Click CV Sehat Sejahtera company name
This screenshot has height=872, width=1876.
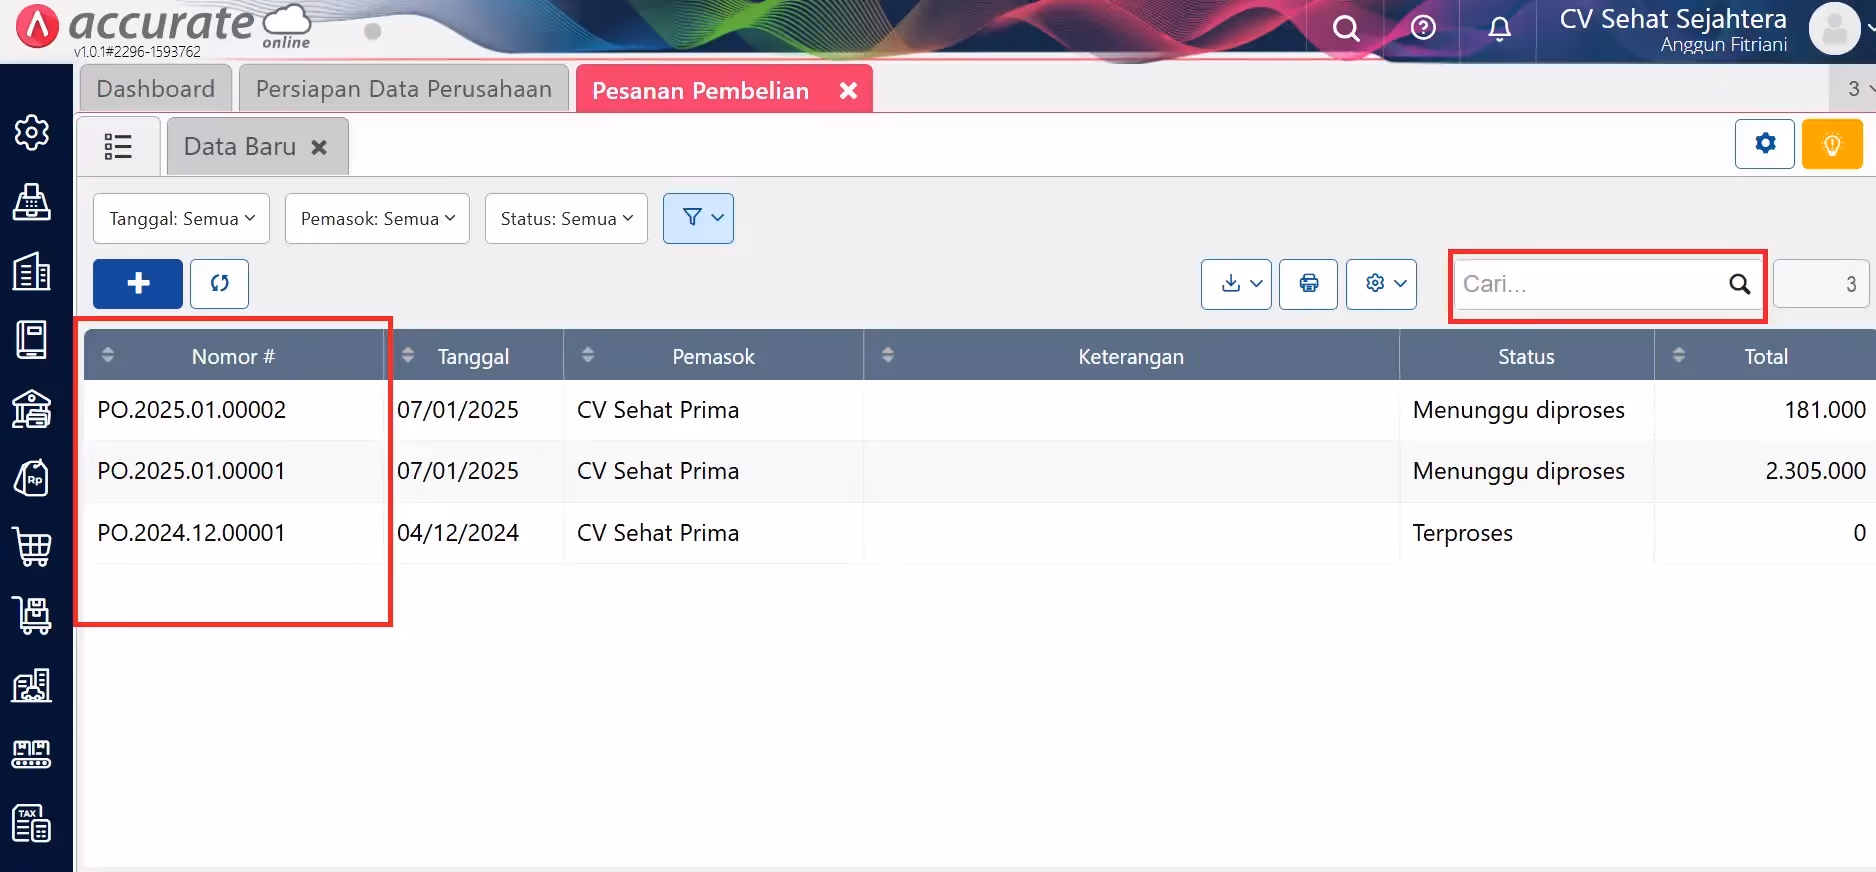[x=1673, y=19]
